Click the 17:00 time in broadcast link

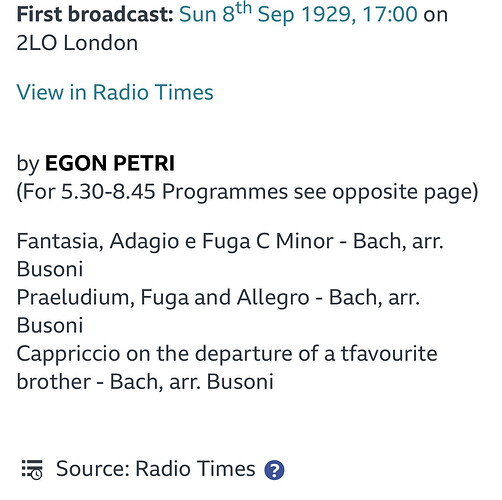click(390, 14)
